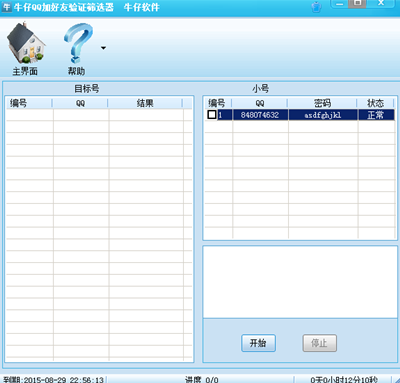Sort 目标号 list by 编号 column header
The width and height of the screenshot is (400, 383).
pos(29,103)
